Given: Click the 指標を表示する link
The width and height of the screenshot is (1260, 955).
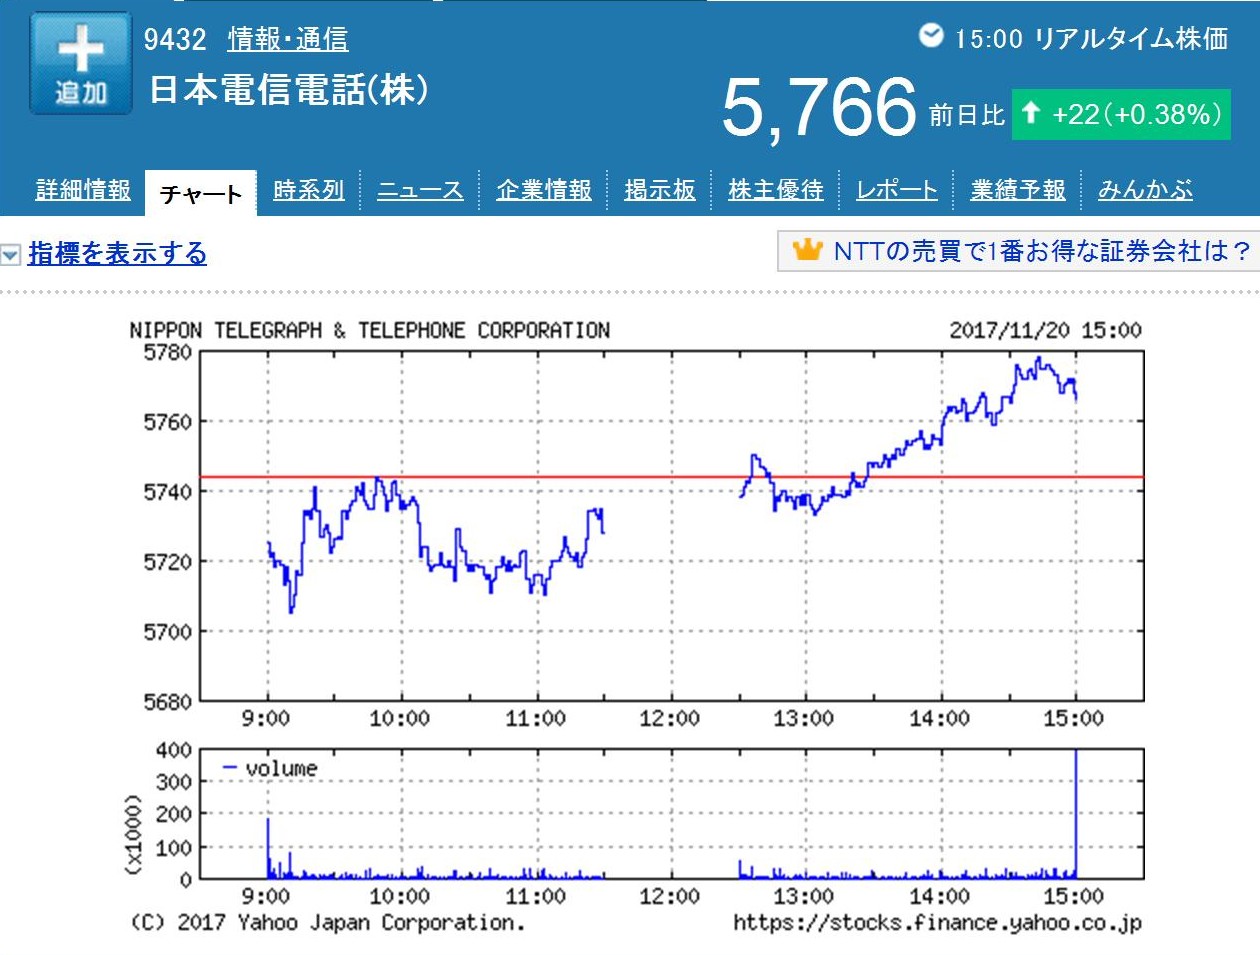Looking at the screenshot, I should (117, 254).
